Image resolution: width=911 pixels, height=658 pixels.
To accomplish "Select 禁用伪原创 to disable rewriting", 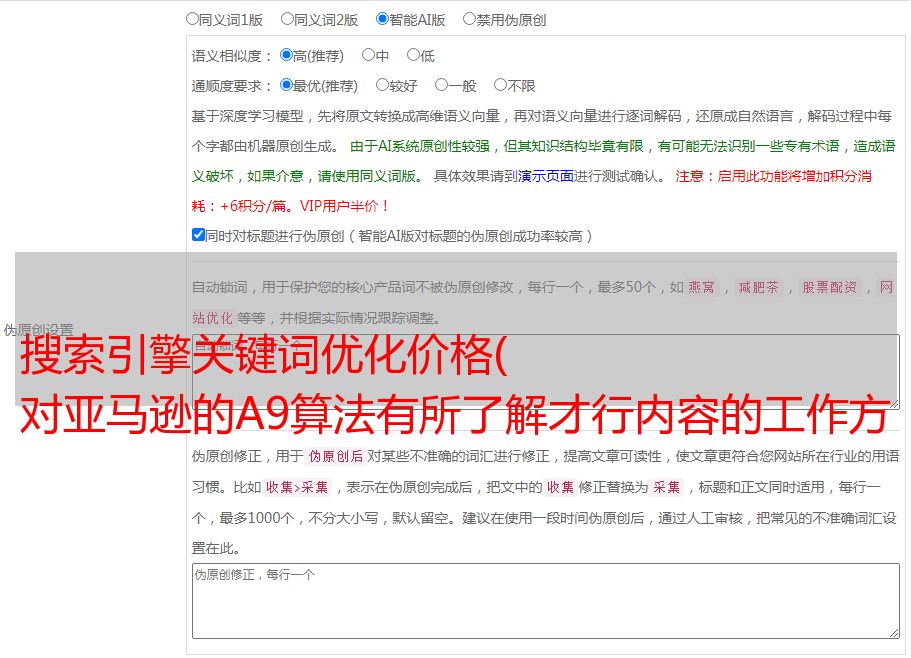I will 469,19.
